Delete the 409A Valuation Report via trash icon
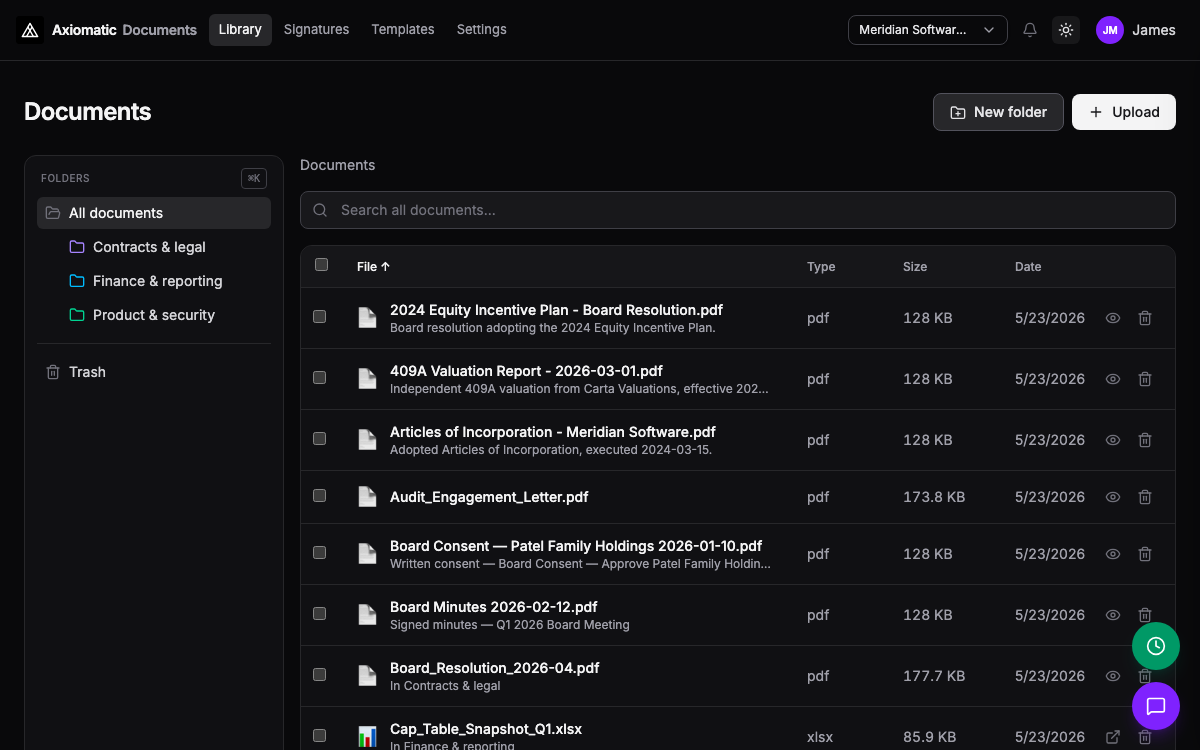Screen dimensions: 1200x750 point(1145,379)
